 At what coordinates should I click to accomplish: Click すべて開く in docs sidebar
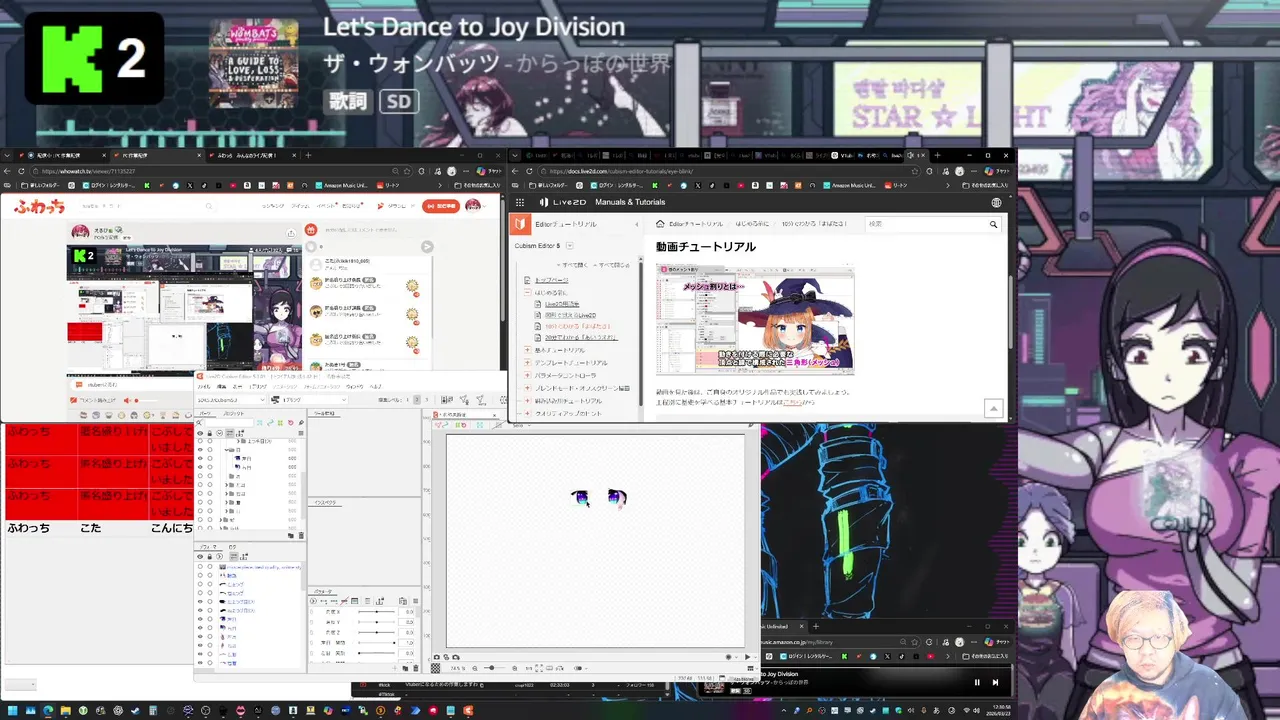coord(573,265)
